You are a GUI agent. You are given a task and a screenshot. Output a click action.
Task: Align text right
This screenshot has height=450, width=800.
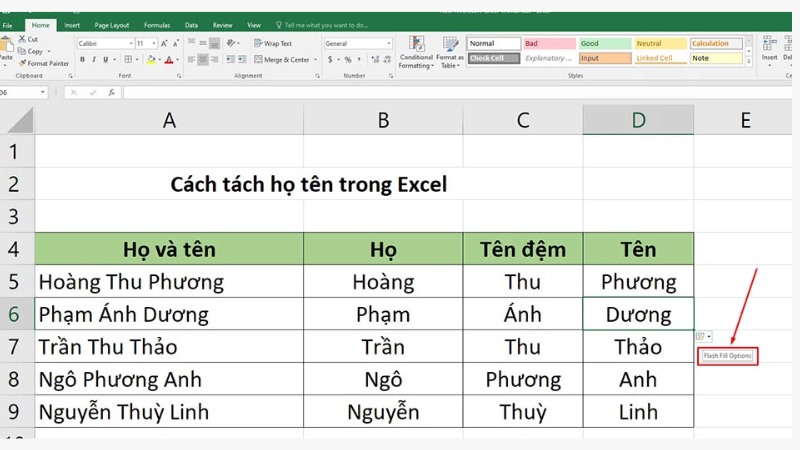[215, 60]
